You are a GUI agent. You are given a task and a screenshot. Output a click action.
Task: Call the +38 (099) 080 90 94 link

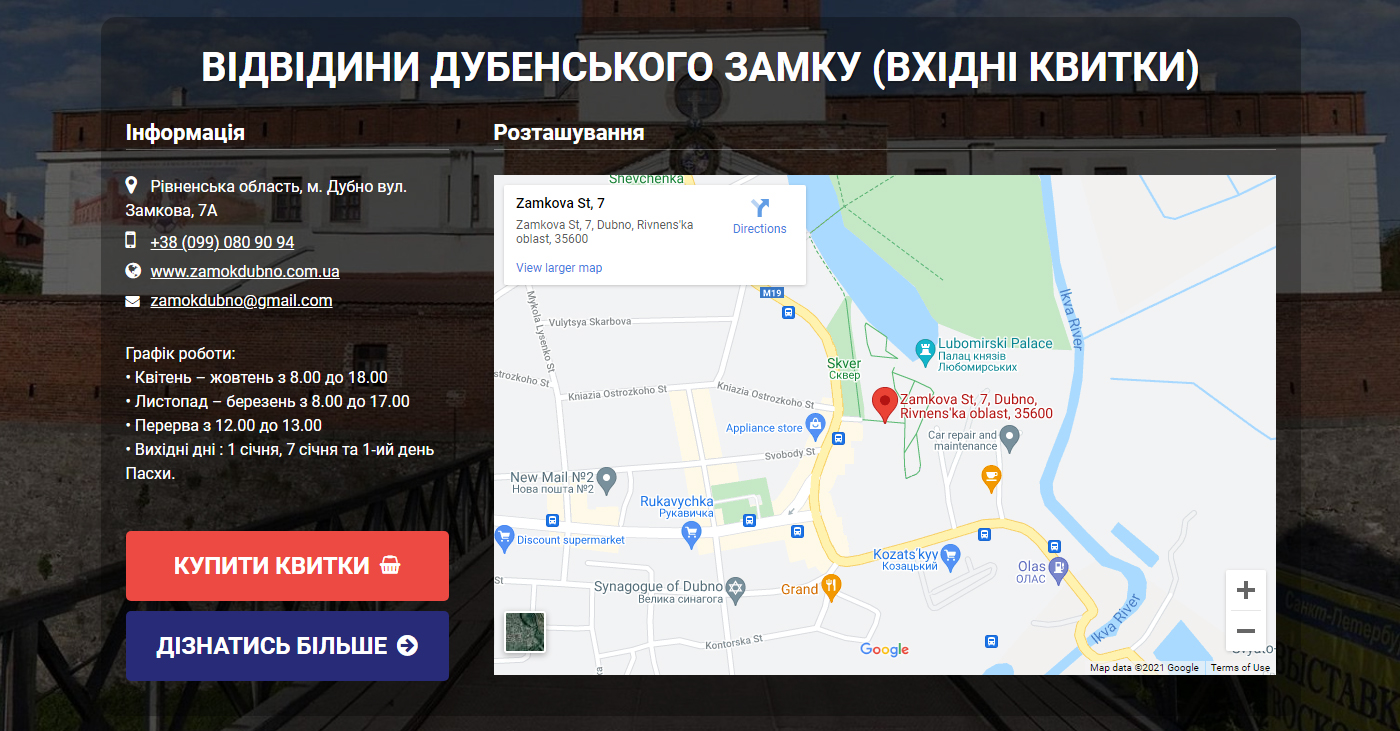(222, 242)
